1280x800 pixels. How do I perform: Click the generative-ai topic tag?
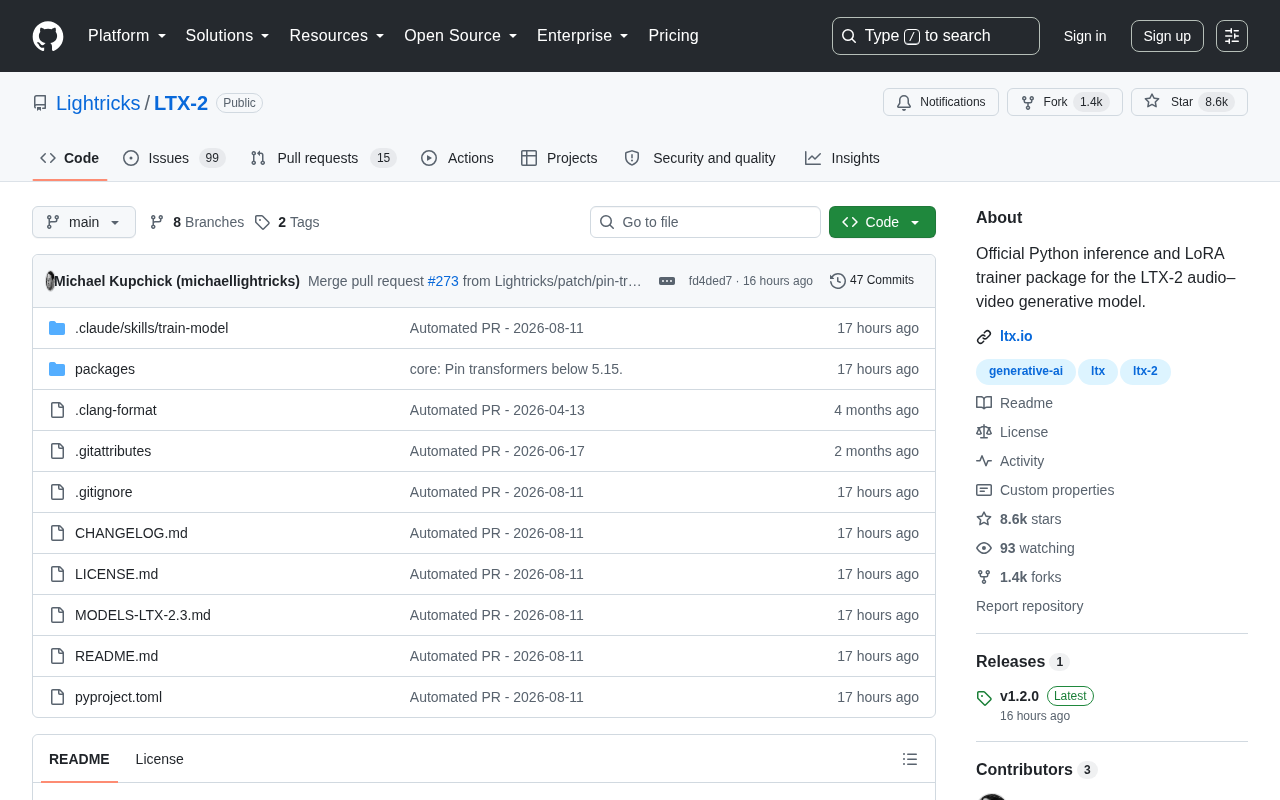pyautogui.click(x=1026, y=372)
